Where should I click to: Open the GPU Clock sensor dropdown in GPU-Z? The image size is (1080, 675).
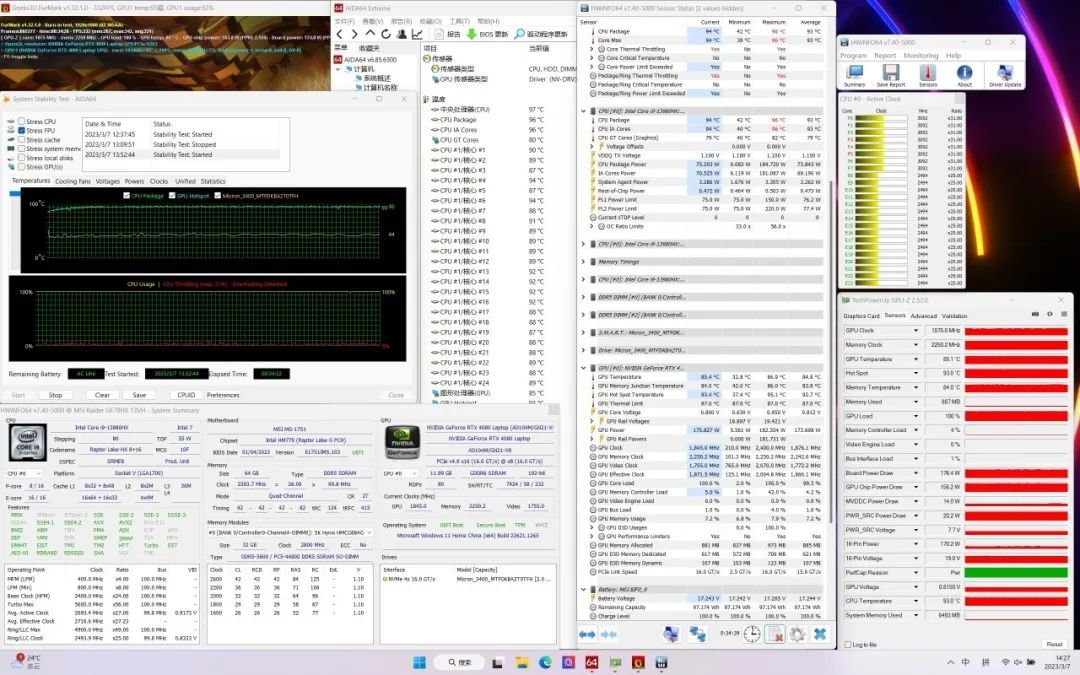[x=915, y=331]
